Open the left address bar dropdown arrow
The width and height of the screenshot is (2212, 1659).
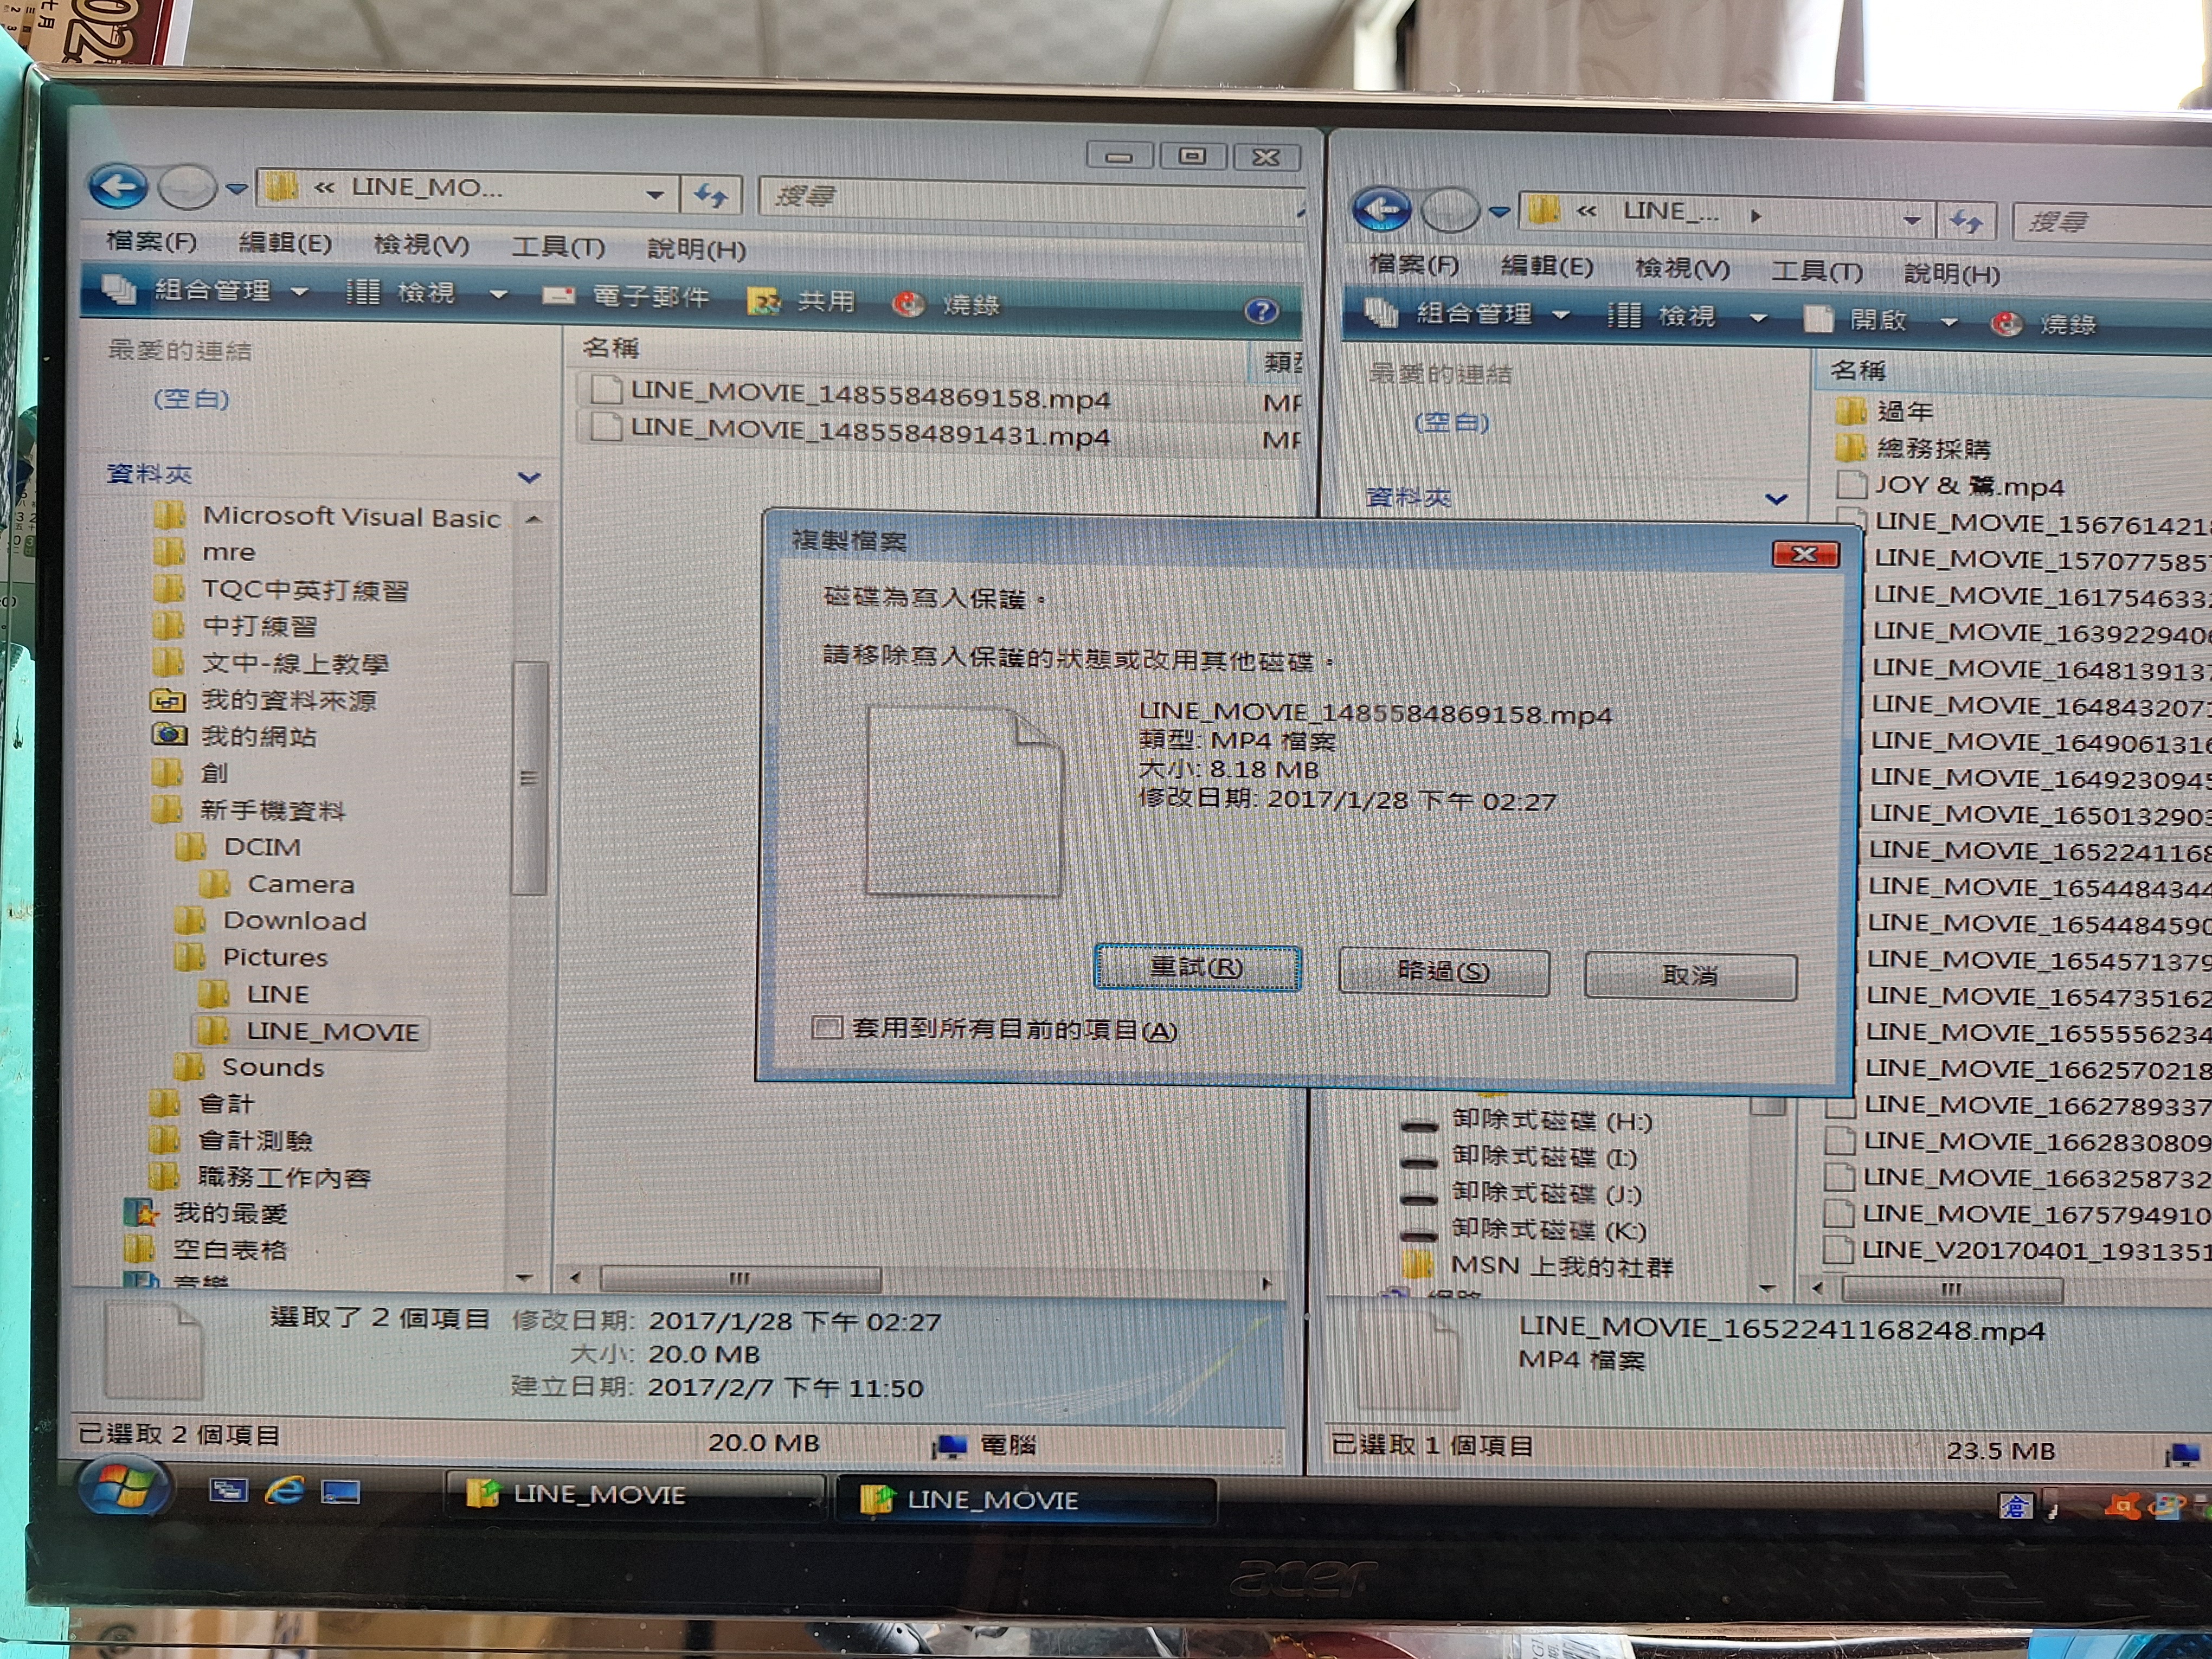tap(654, 194)
